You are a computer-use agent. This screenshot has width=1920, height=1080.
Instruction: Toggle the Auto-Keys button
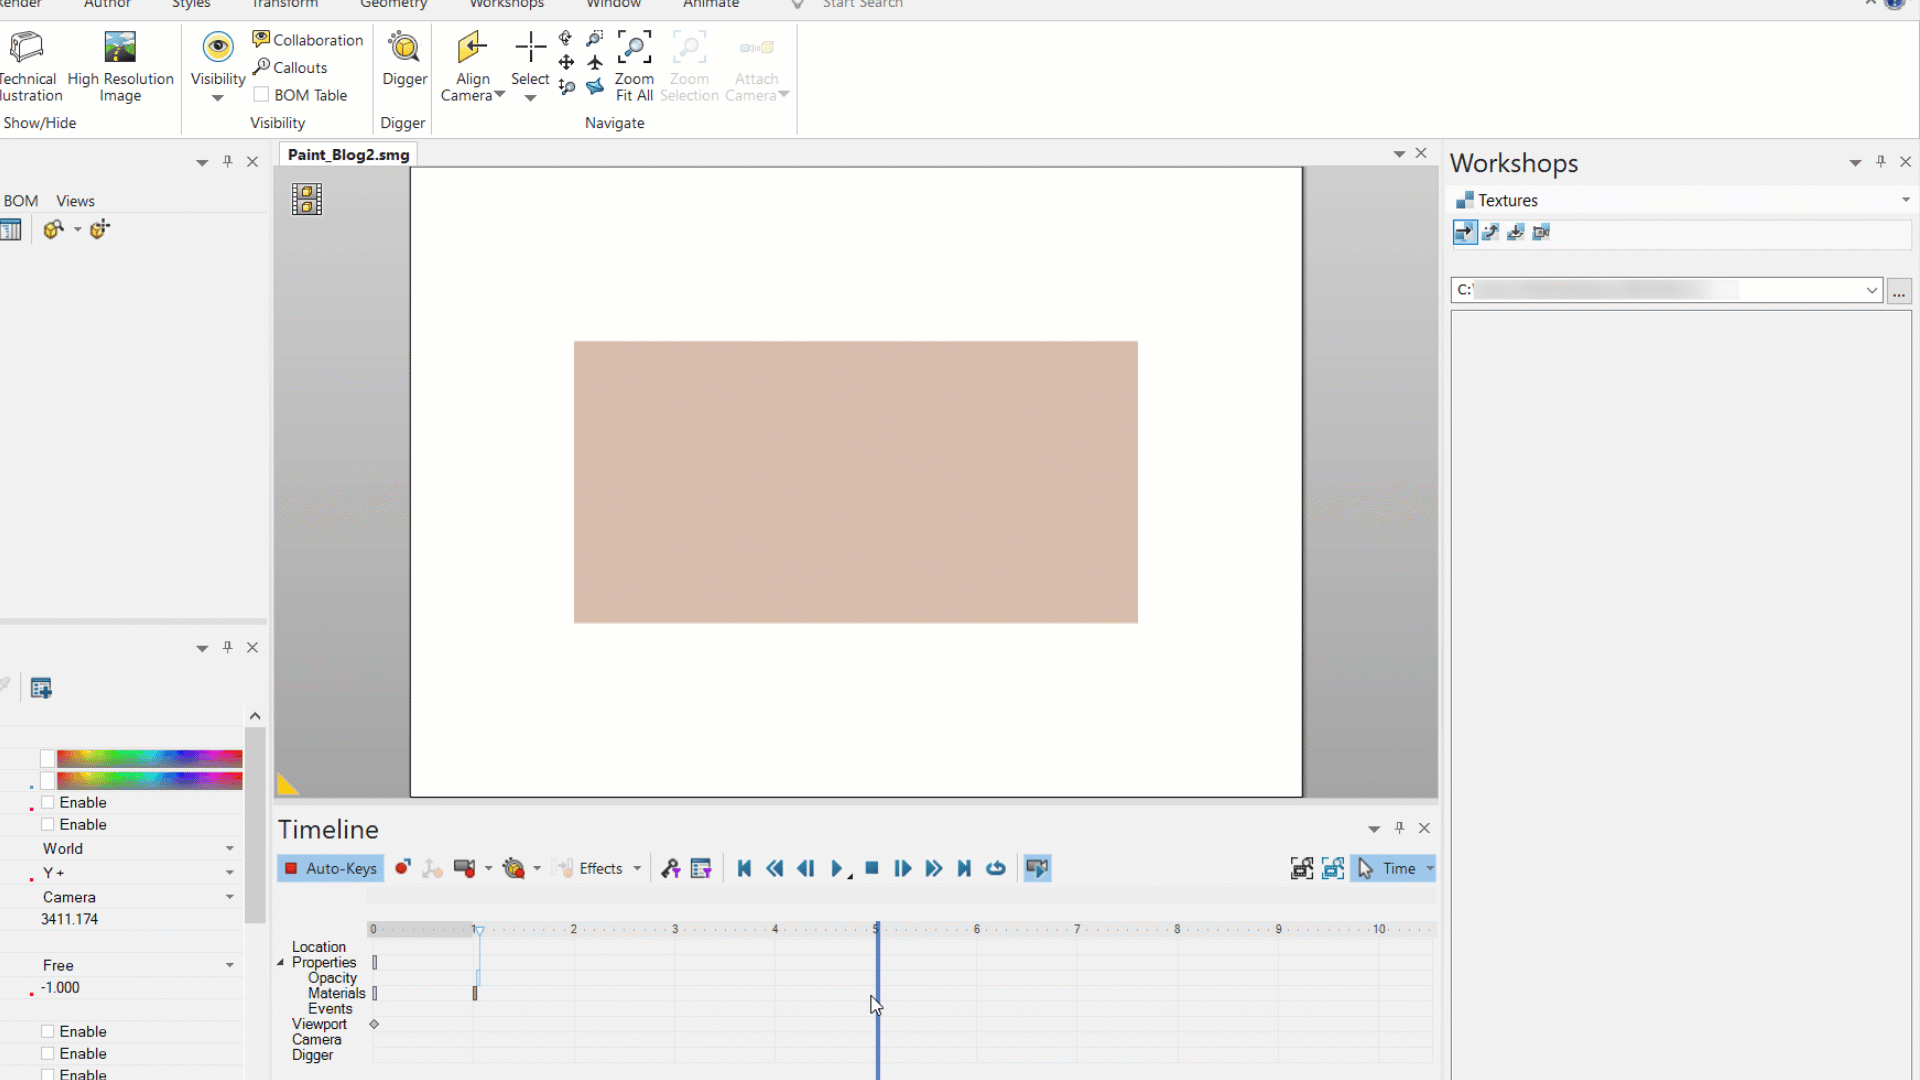[x=330, y=868]
